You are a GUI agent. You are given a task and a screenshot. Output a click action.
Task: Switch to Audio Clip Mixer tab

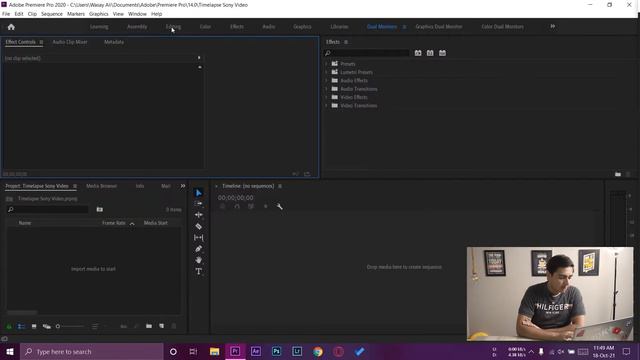point(70,42)
